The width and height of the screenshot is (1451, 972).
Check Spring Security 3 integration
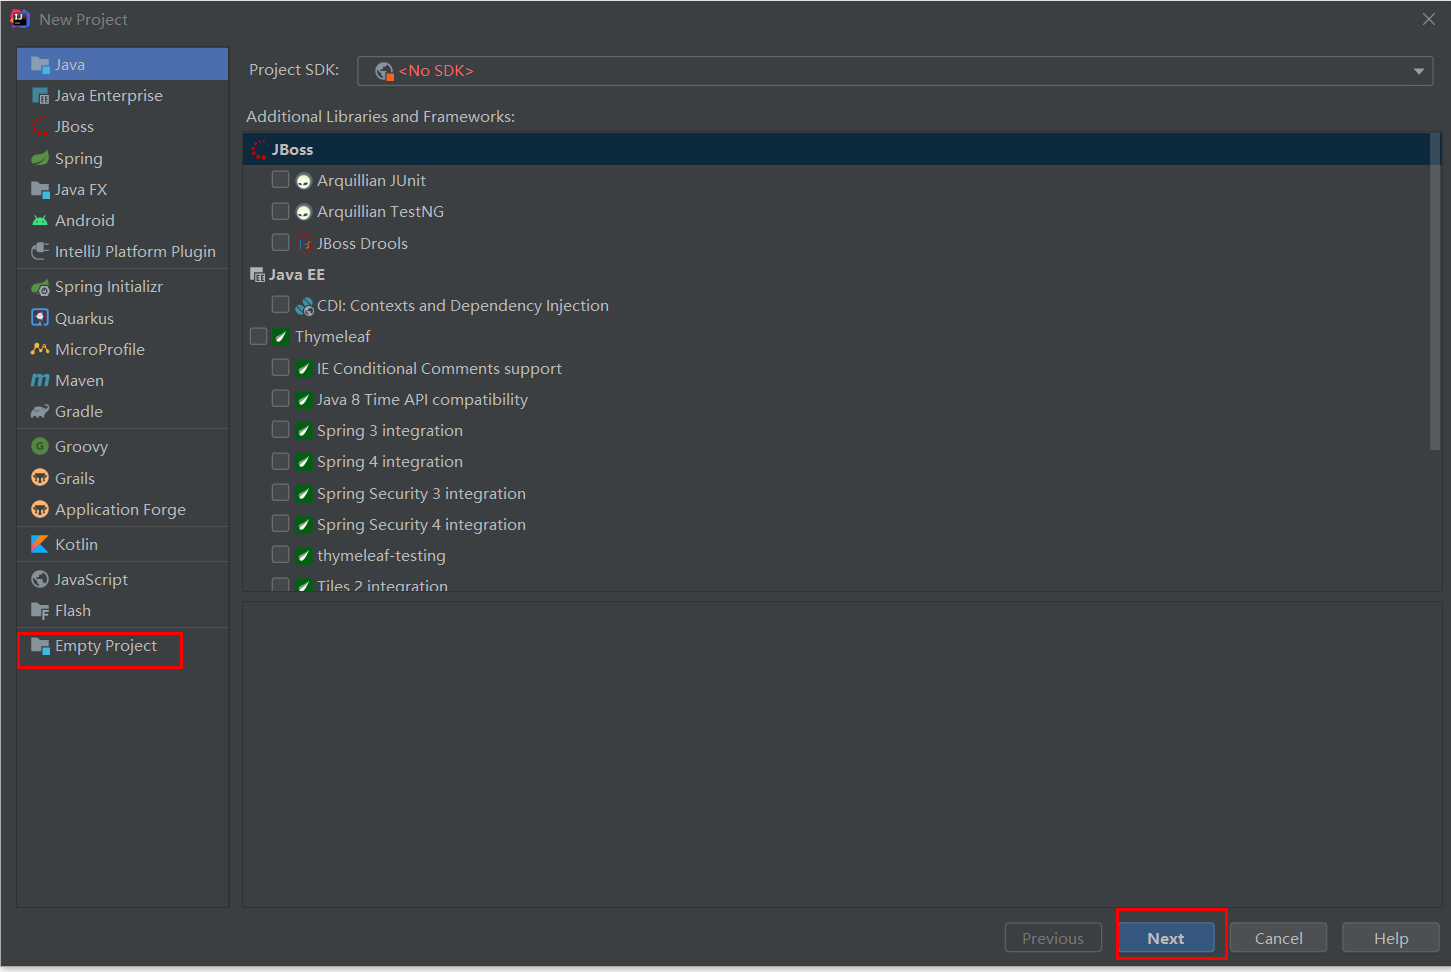click(280, 493)
